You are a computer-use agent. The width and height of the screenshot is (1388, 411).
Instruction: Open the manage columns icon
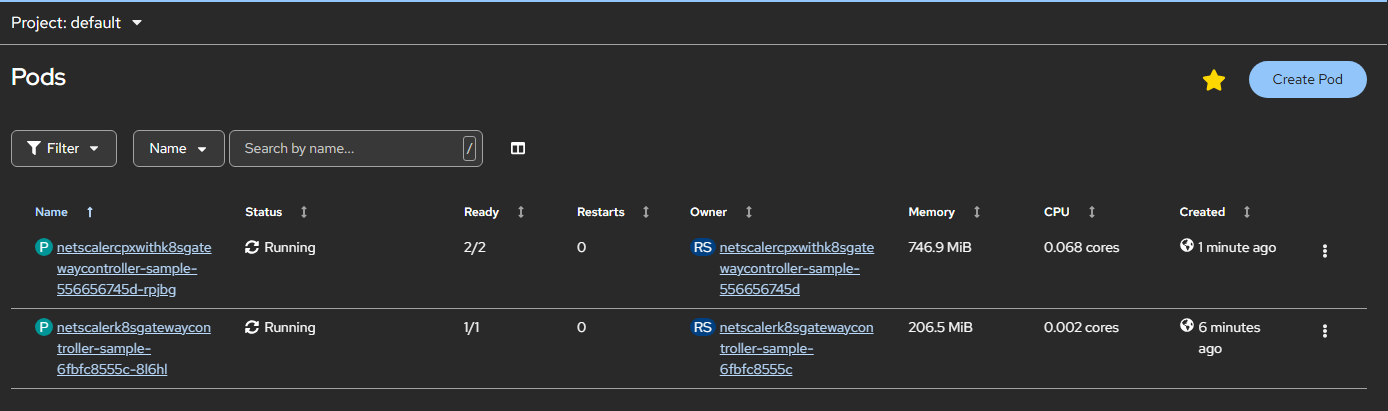pos(518,148)
